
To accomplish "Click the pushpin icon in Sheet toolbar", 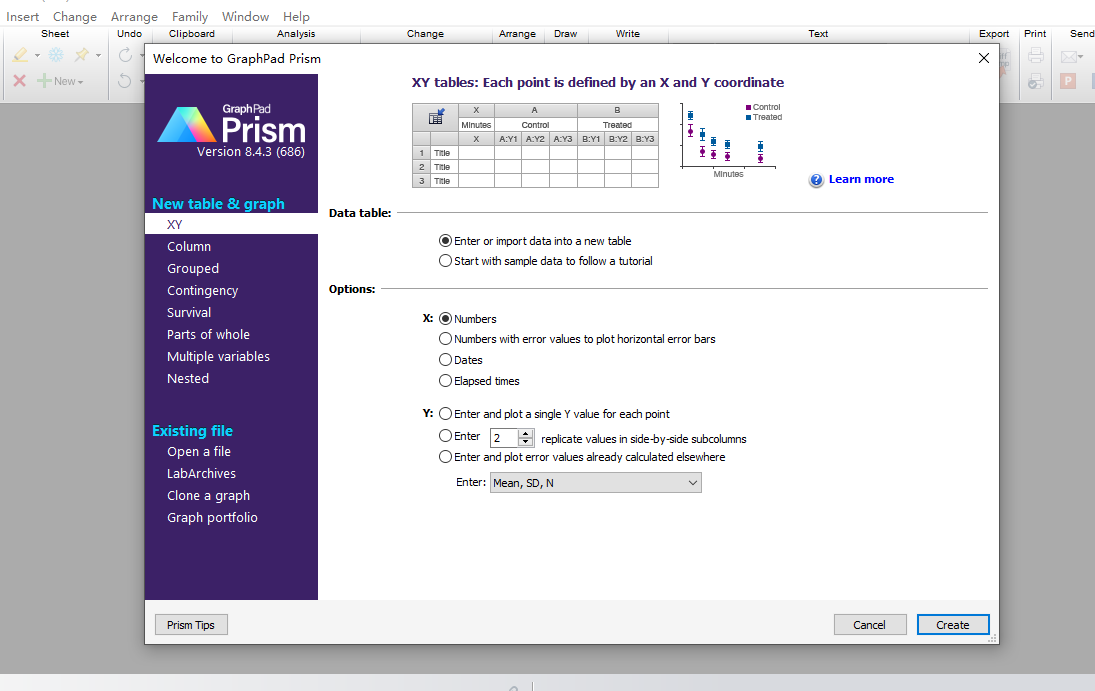I will (82, 54).
